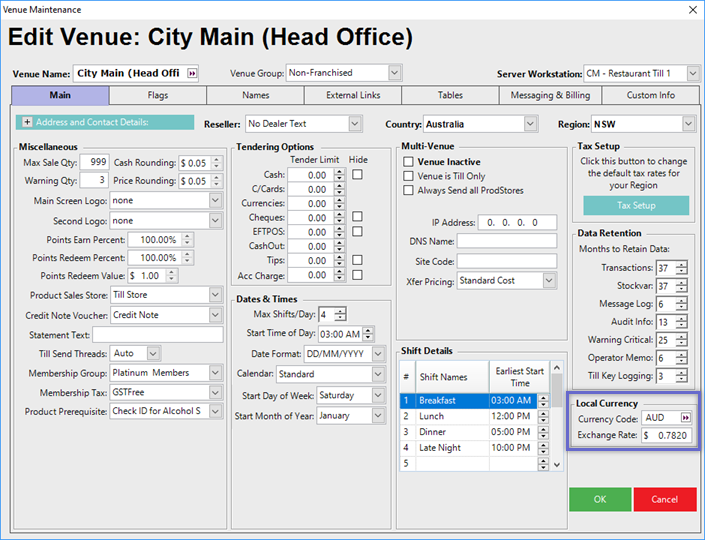Click the Currency Code lookup arrow icon

(685, 418)
